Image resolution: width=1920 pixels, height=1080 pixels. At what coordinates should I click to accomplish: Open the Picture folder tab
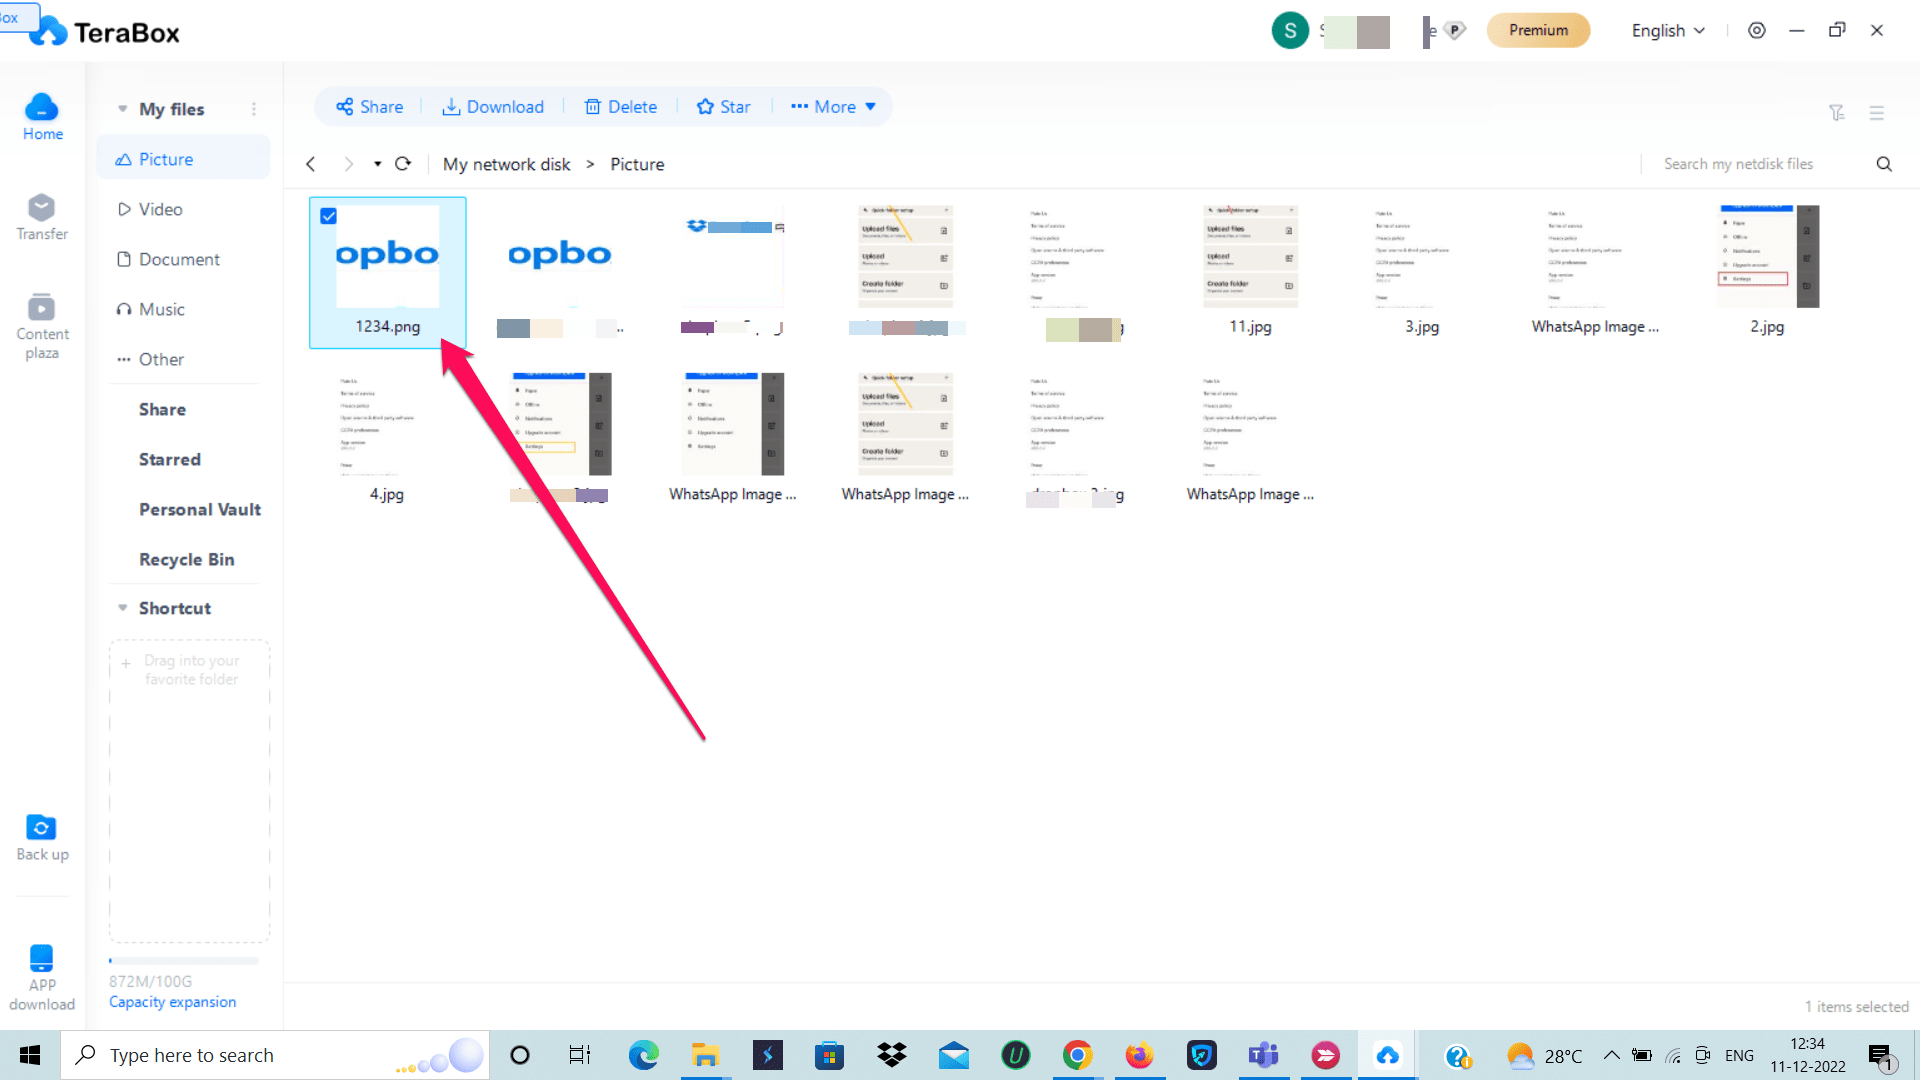164,158
